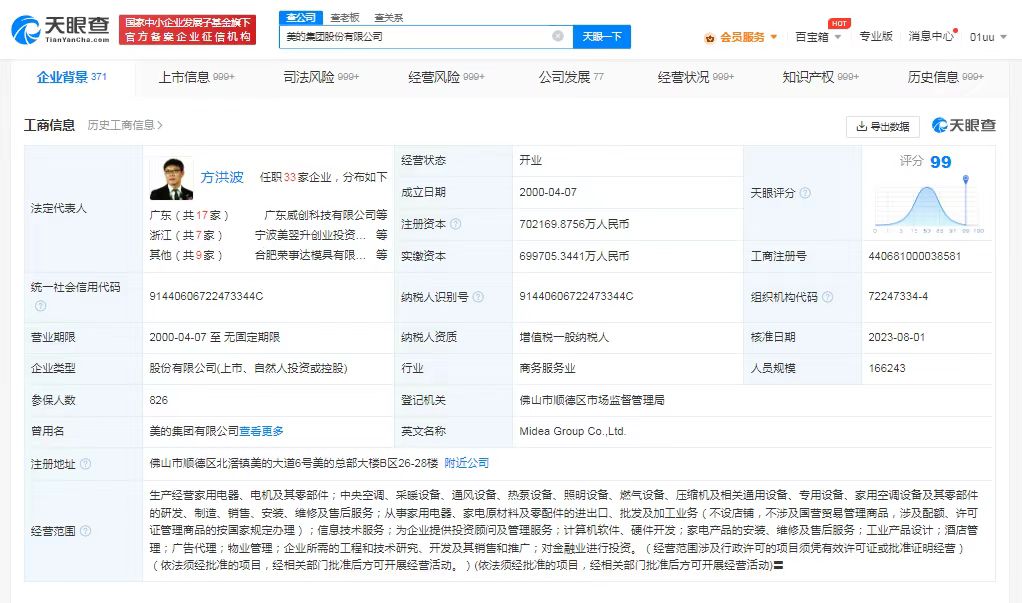Click the 天眼一下 search button

click(x=602, y=37)
